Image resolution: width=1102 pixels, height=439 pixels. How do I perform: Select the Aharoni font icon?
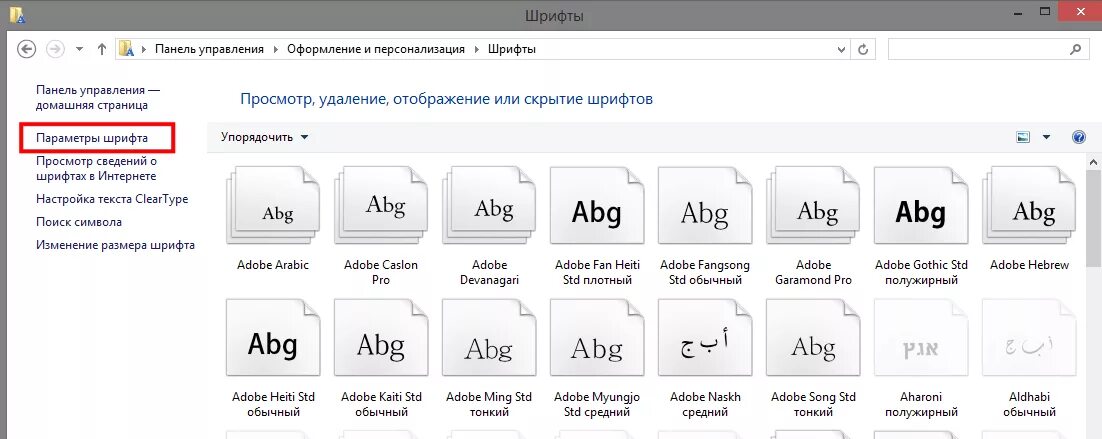click(x=921, y=338)
